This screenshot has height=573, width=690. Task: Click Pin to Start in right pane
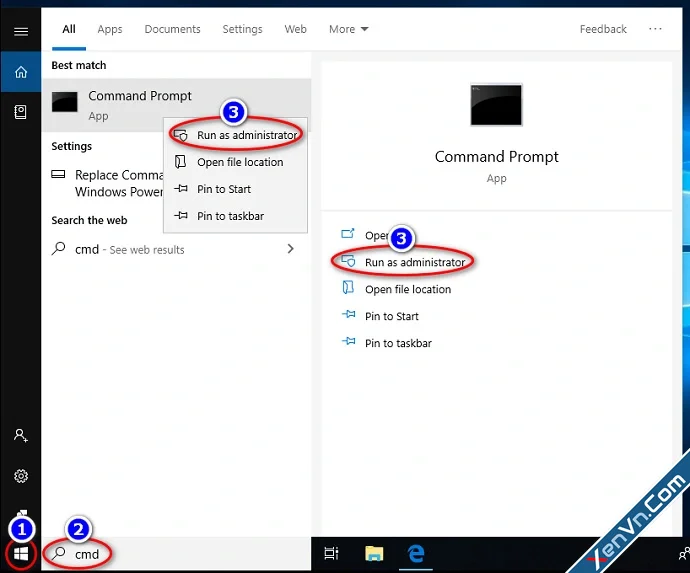point(380,316)
